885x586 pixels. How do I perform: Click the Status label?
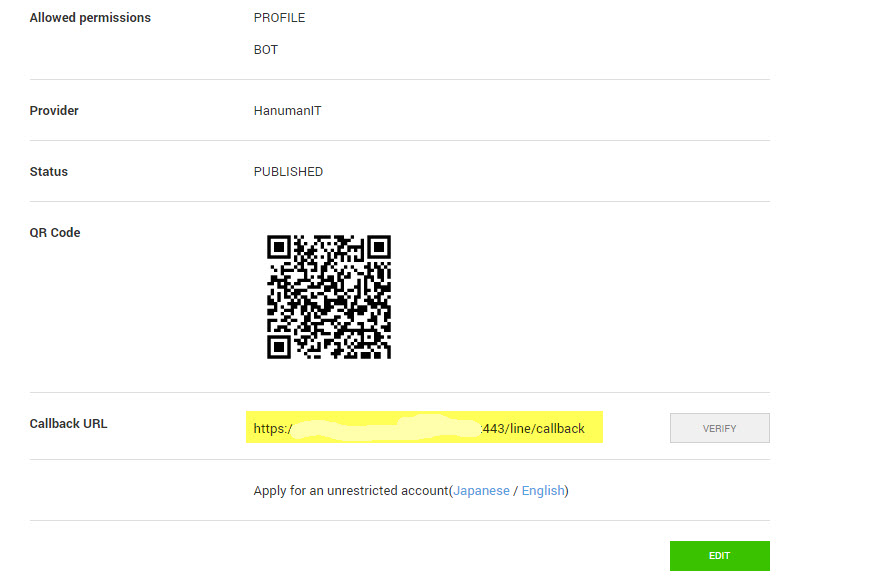49,172
